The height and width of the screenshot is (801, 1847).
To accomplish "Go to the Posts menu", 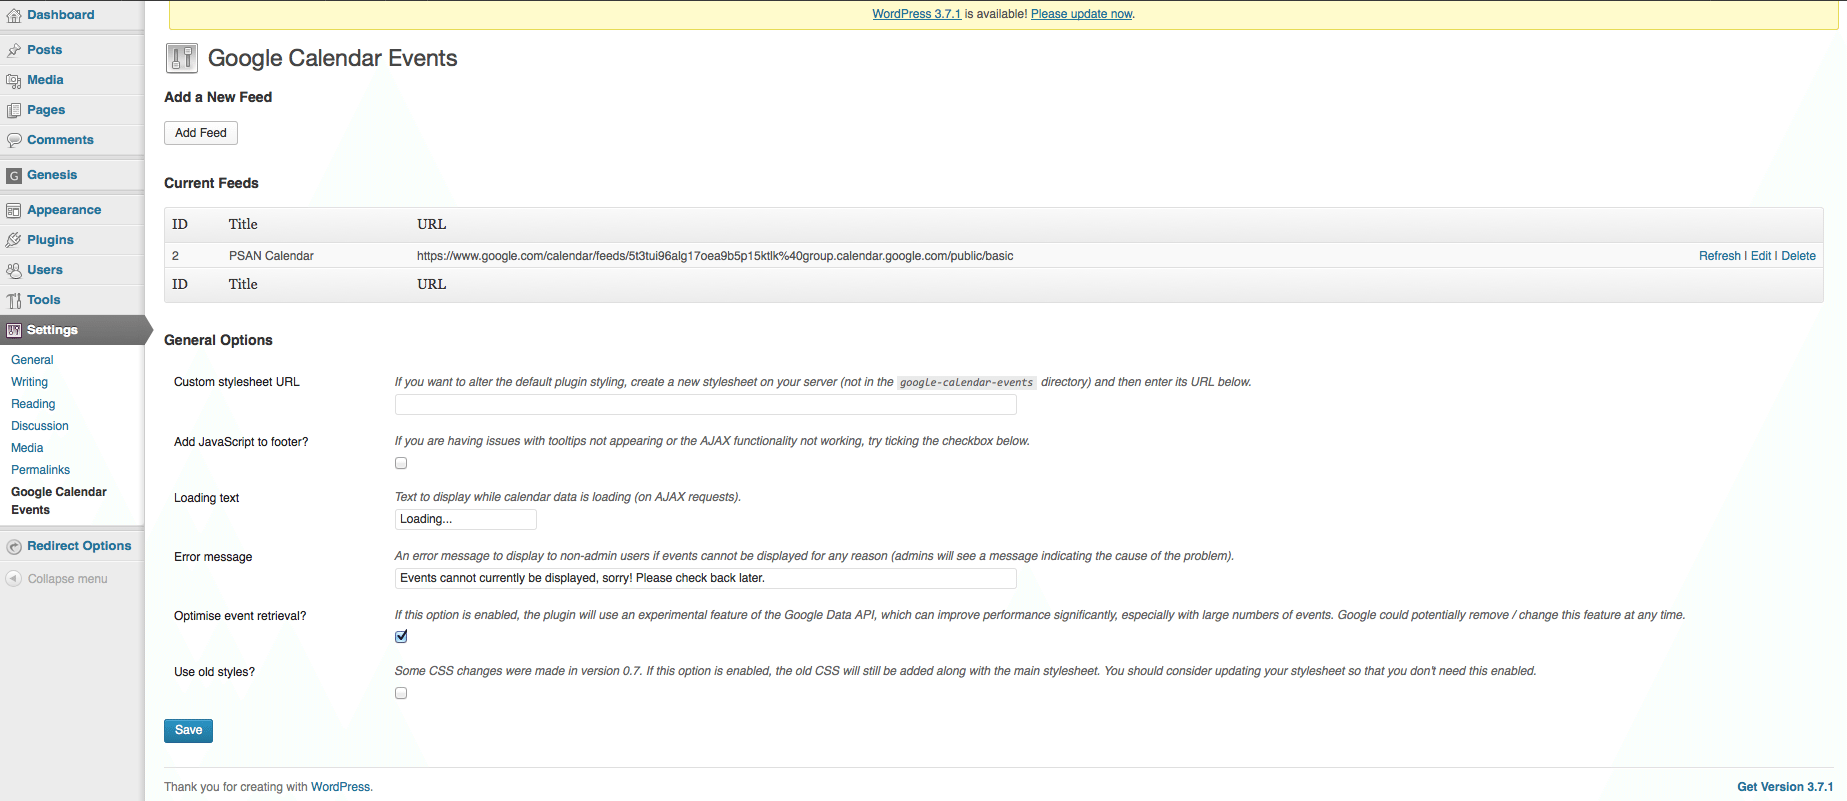I will (x=45, y=50).
